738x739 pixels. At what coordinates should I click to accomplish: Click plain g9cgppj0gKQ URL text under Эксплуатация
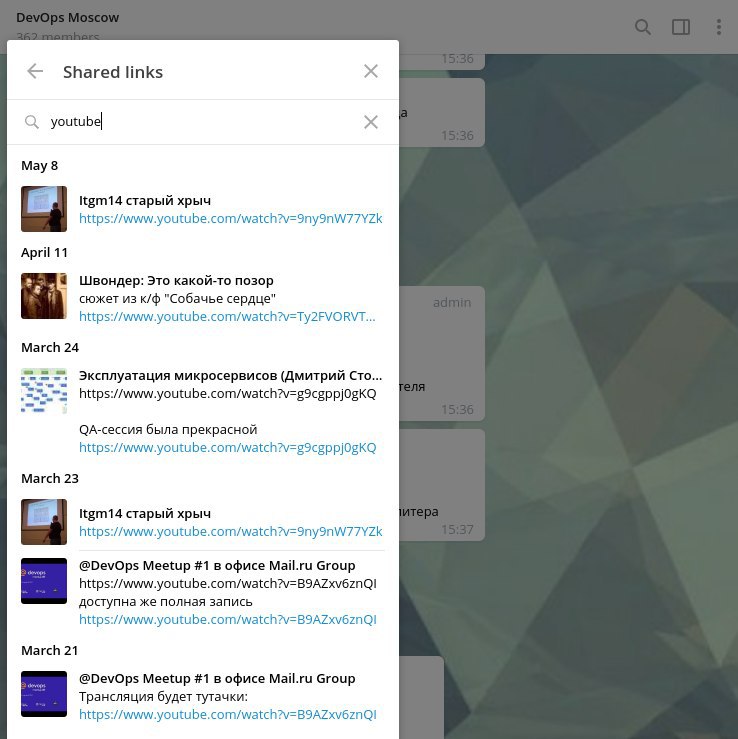point(228,394)
